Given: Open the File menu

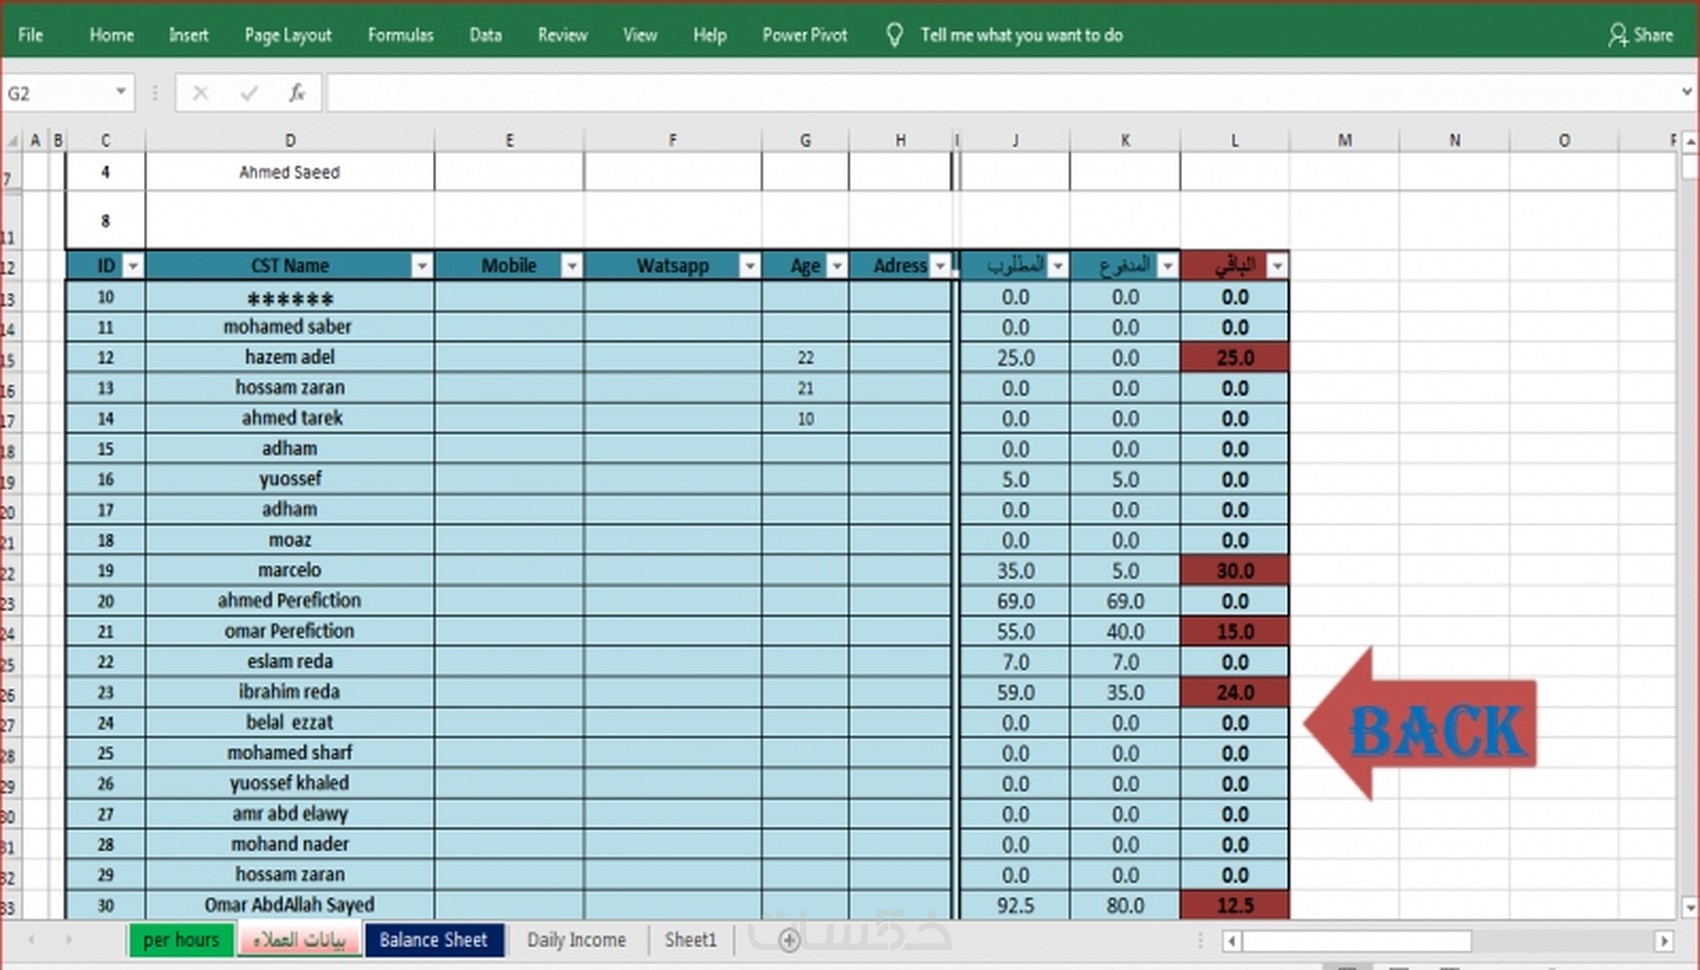Looking at the screenshot, I should tap(30, 35).
